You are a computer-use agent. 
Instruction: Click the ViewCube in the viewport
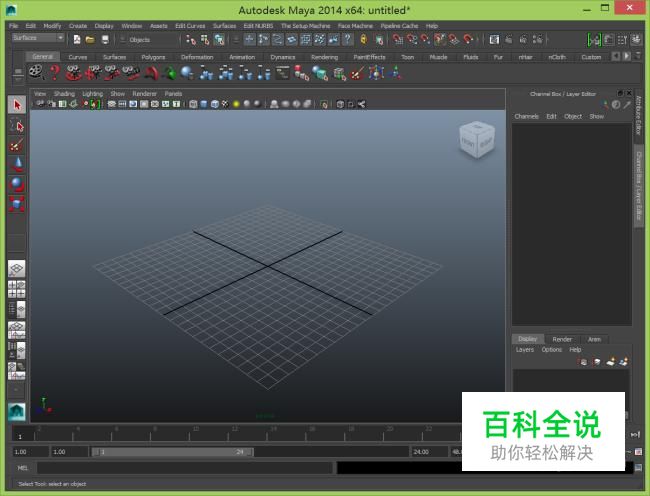[x=476, y=141]
